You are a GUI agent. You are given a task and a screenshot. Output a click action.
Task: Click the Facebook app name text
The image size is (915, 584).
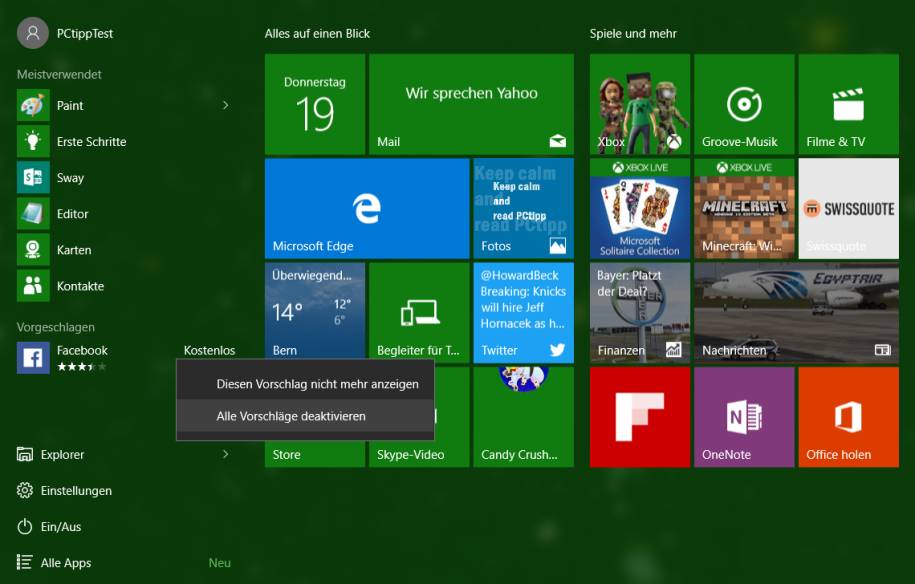pyautogui.click(x=82, y=350)
